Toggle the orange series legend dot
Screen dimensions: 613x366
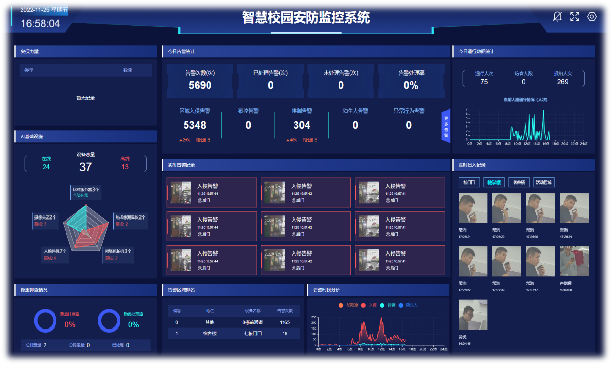tap(341, 305)
